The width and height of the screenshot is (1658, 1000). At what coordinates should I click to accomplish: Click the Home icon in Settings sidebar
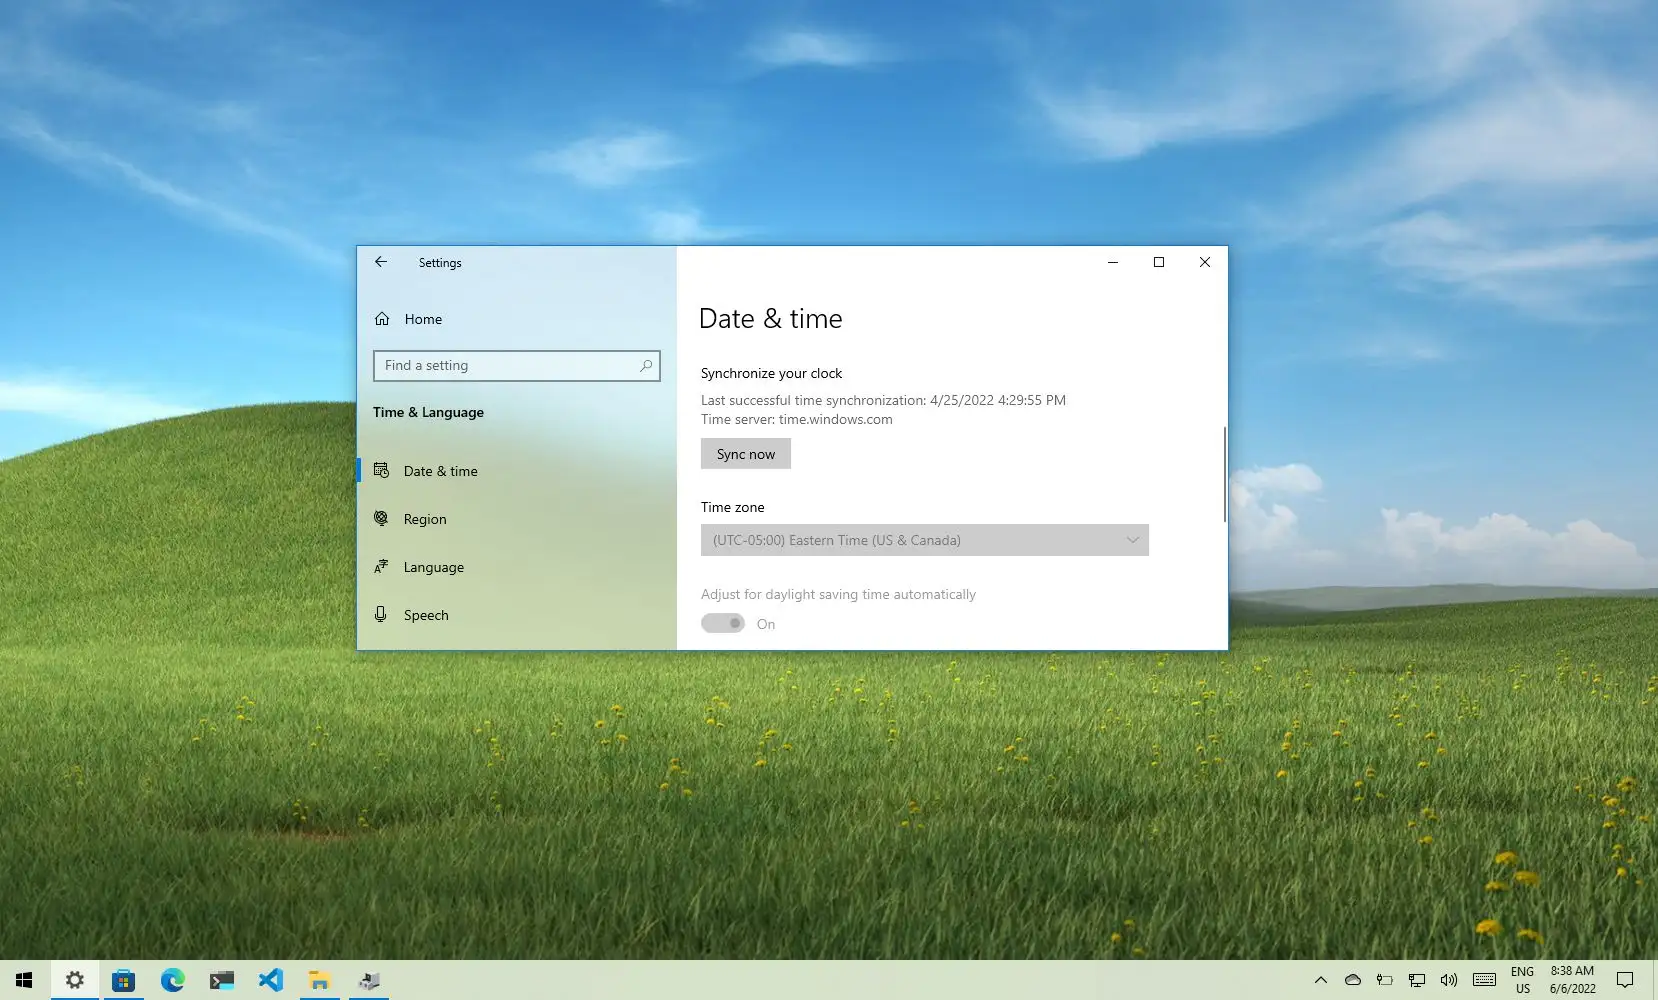click(x=382, y=318)
